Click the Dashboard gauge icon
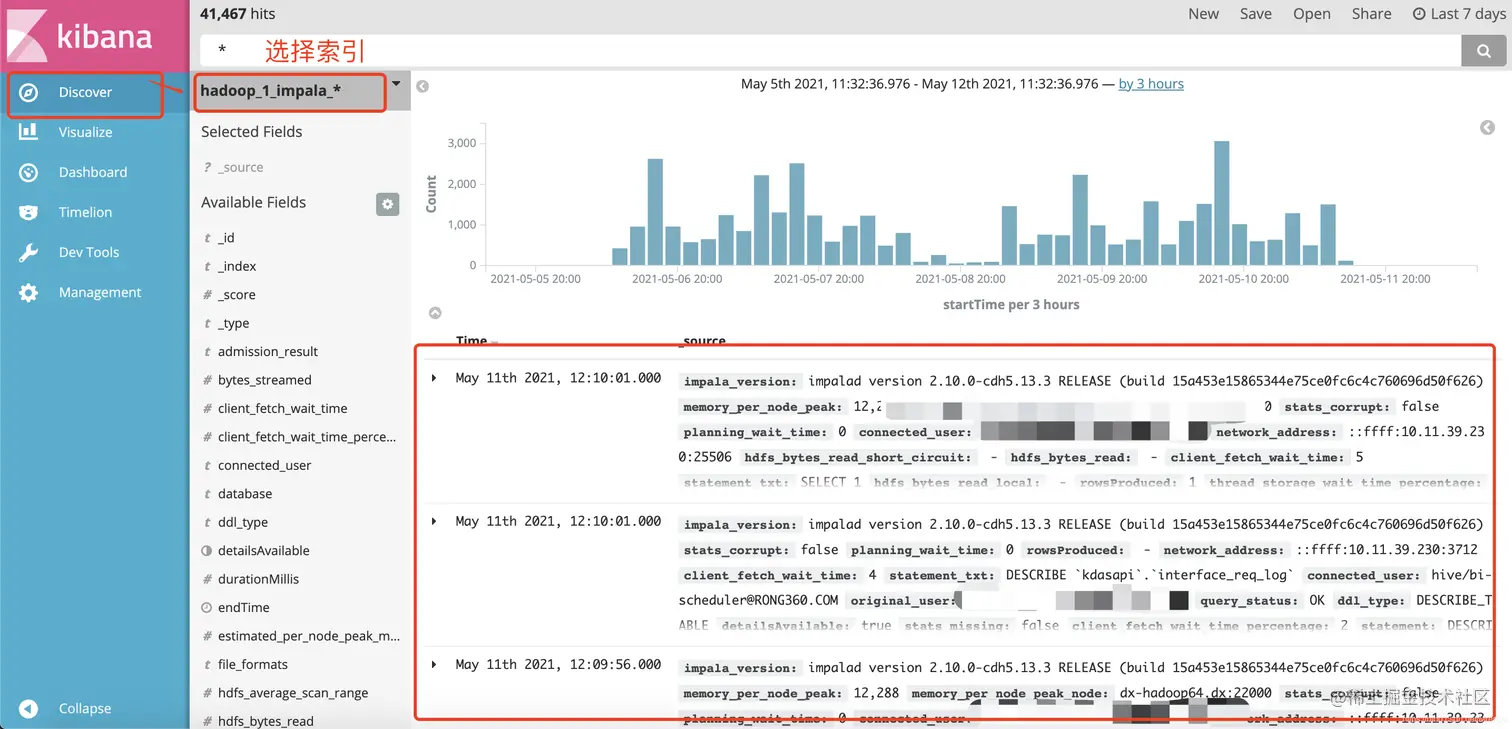Viewport: 1512px width, 729px height. [x=29, y=172]
